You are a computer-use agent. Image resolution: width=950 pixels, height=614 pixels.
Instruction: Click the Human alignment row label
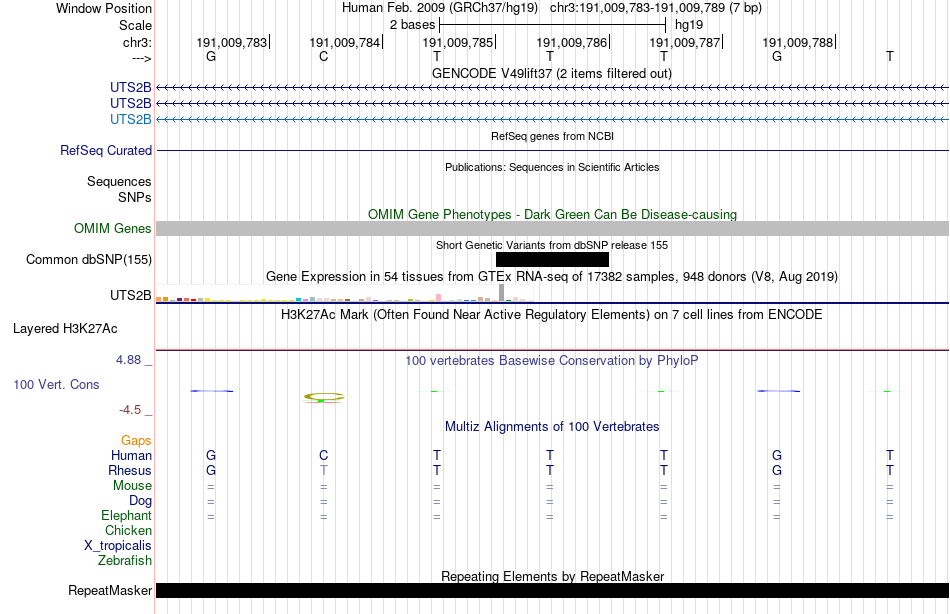(x=131, y=456)
